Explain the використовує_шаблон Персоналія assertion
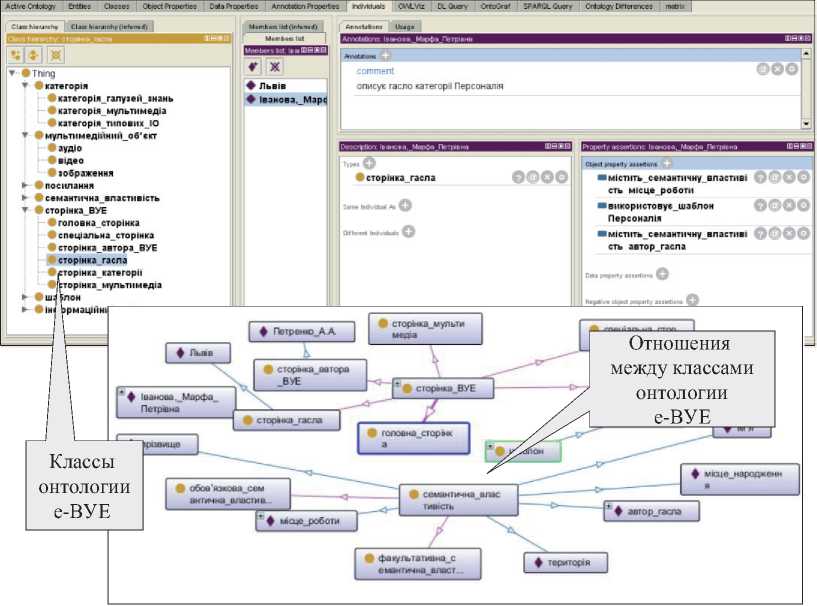The height and width of the screenshot is (606, 817). [760, 205]
